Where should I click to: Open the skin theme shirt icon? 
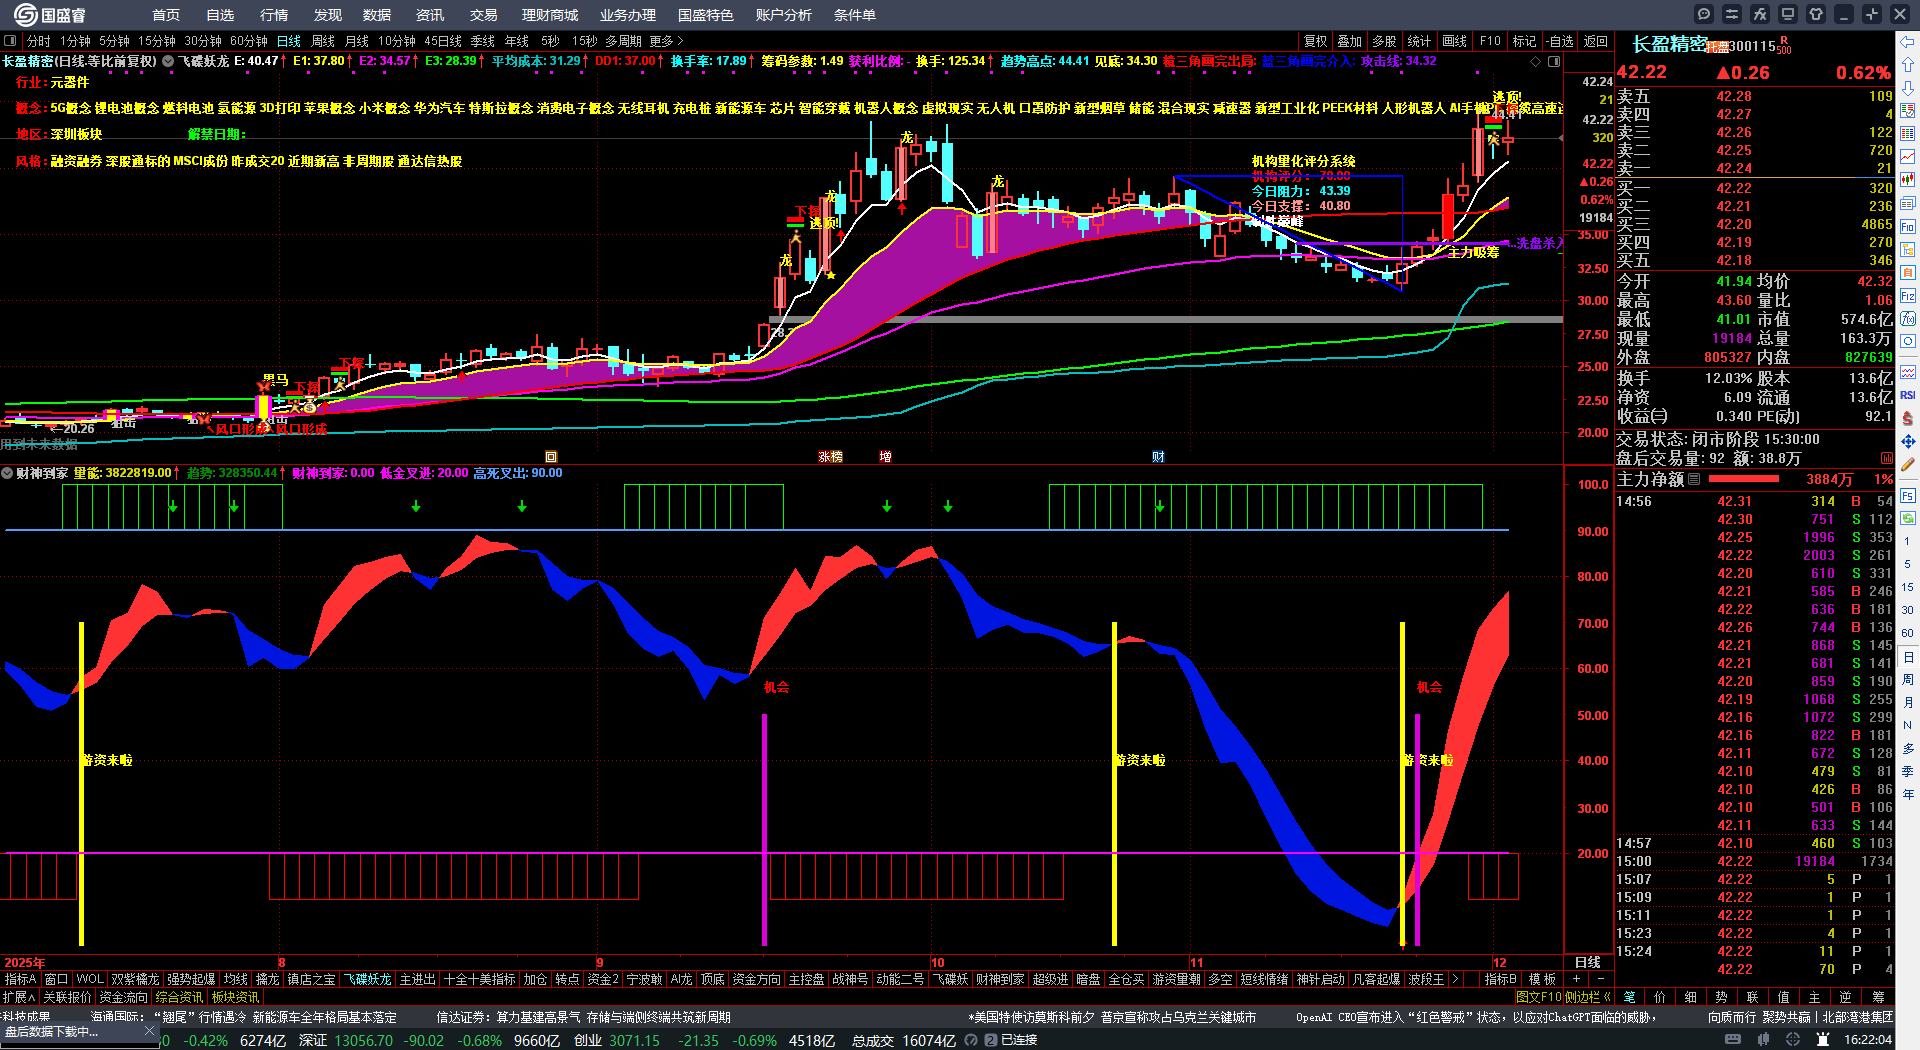pyautogui.click(x=1816, y=14)
